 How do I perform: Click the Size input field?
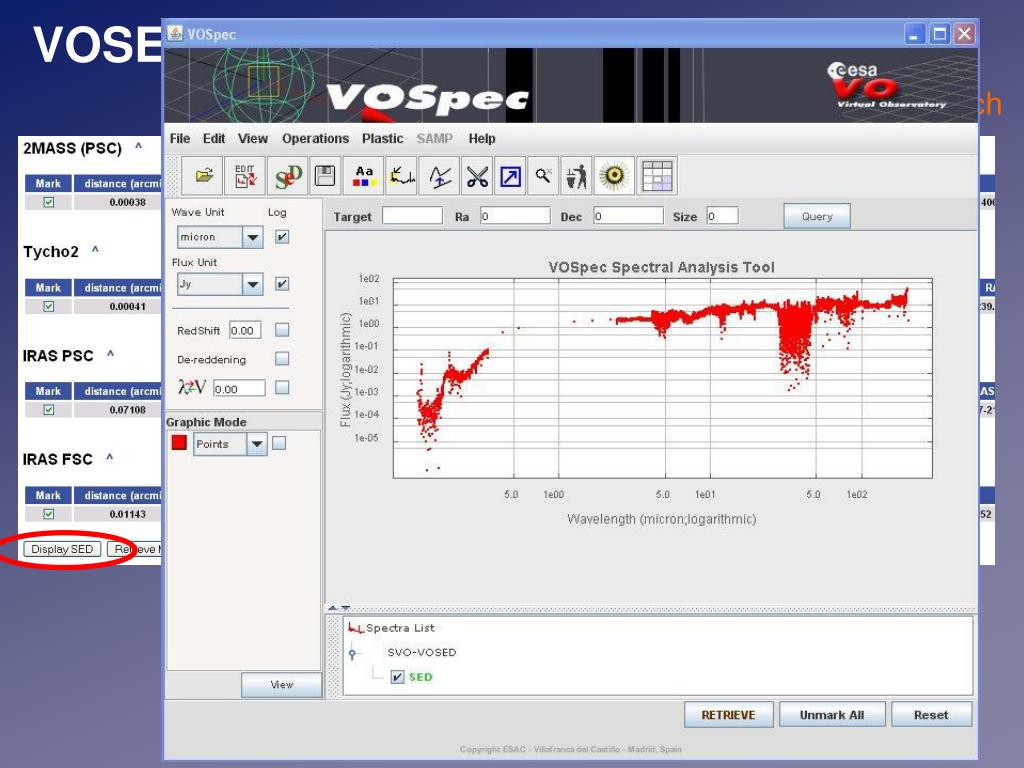point(722,216)
